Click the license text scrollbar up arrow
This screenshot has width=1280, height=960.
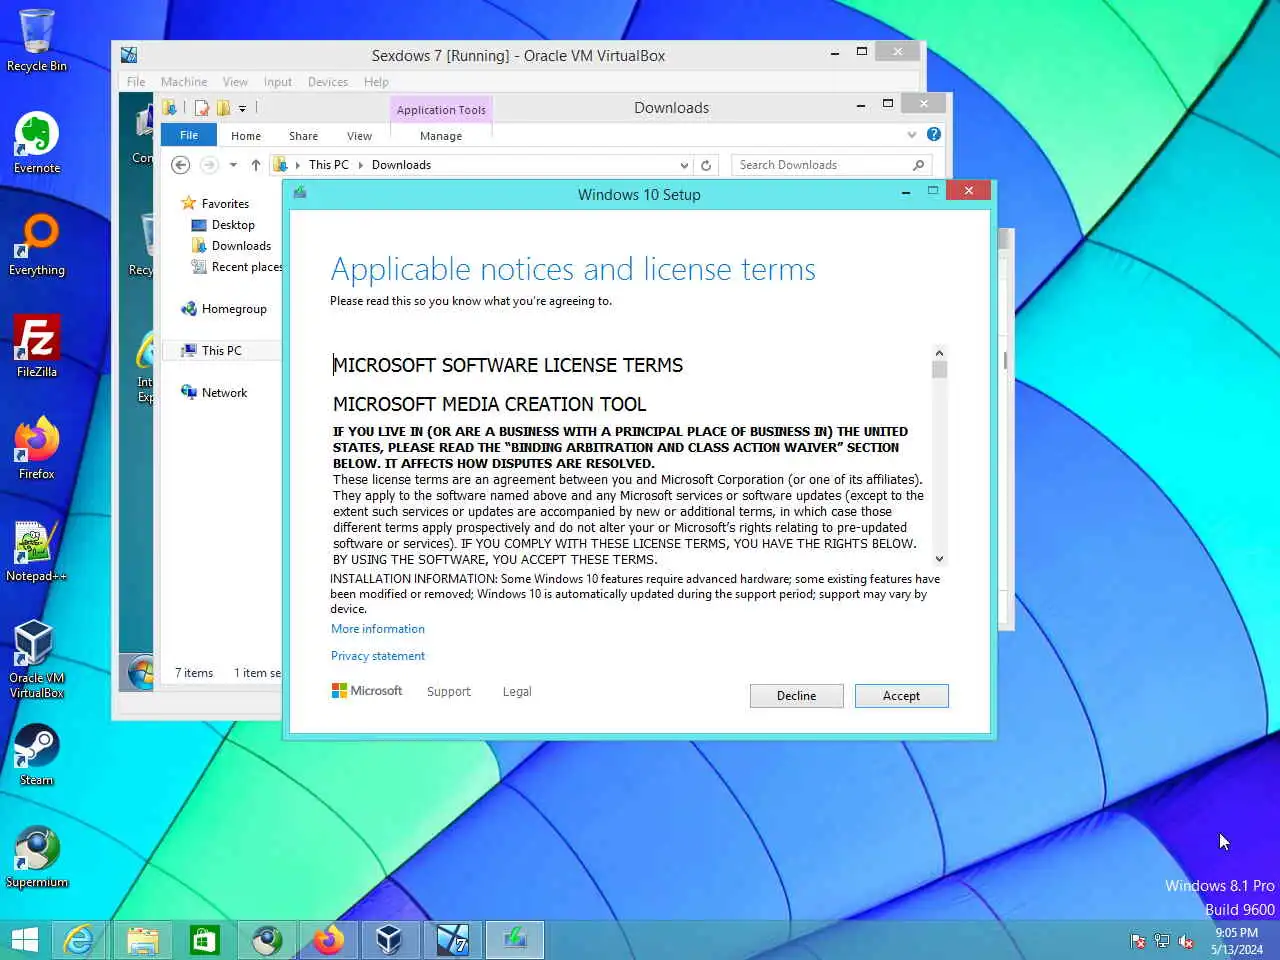click(939, 353)
